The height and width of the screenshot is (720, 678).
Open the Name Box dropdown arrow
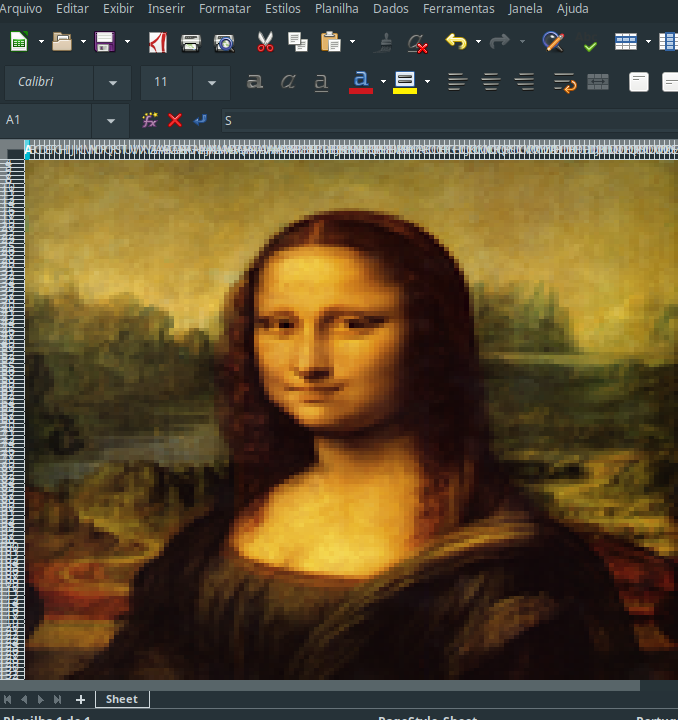coord(111,121)
